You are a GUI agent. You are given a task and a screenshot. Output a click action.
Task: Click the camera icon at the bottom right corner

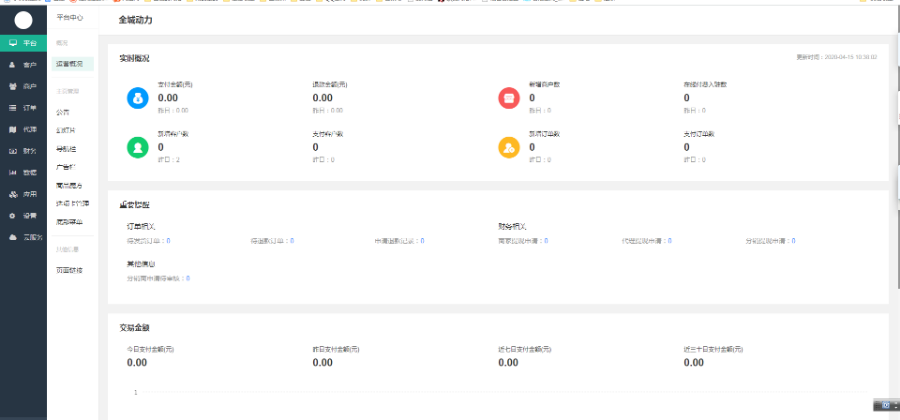click(887, 405)
